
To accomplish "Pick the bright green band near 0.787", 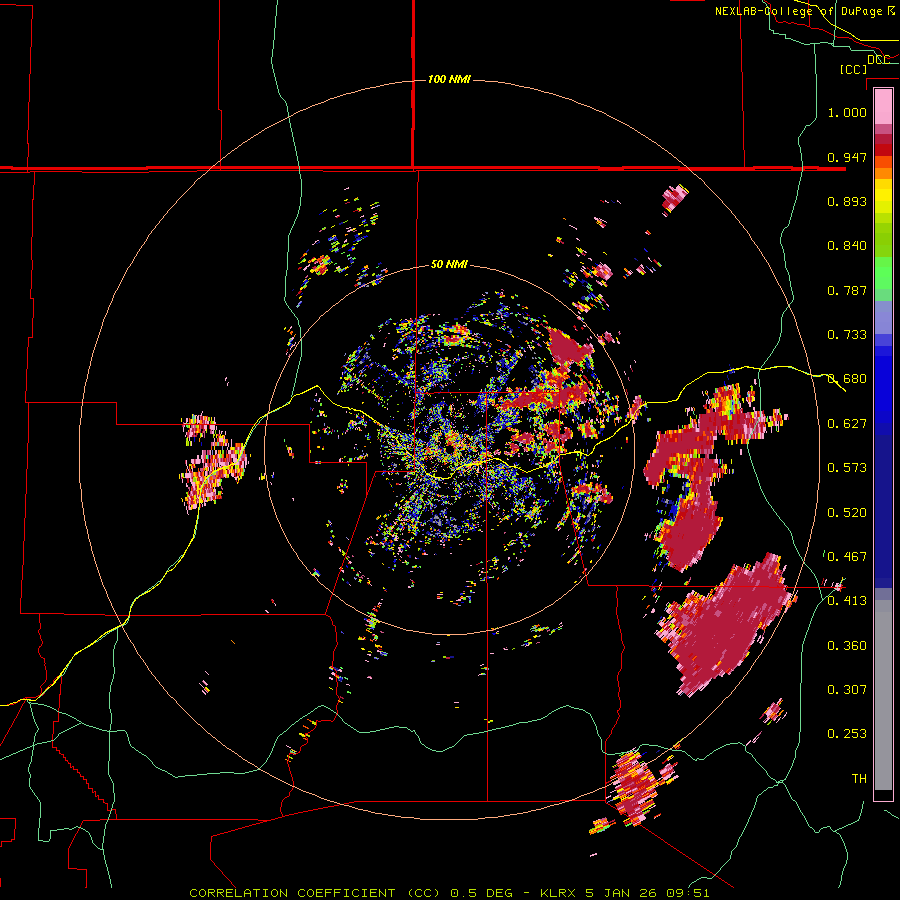I will (883, 278).
